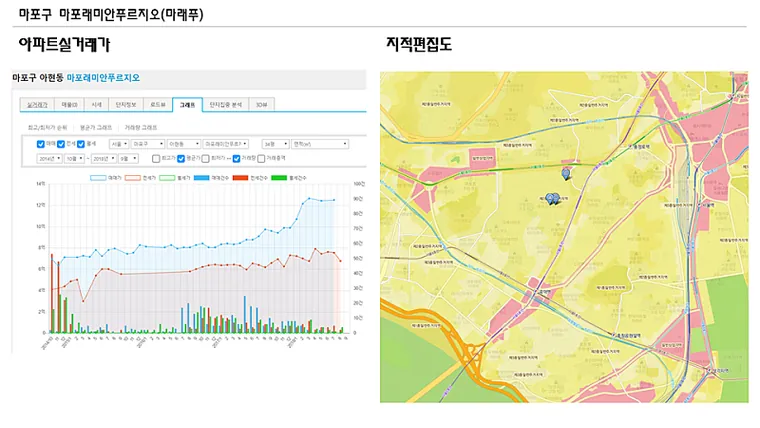Click the leftmost blue map pin
This screenshot has width=760, height=428.
[x=550, y=199]
